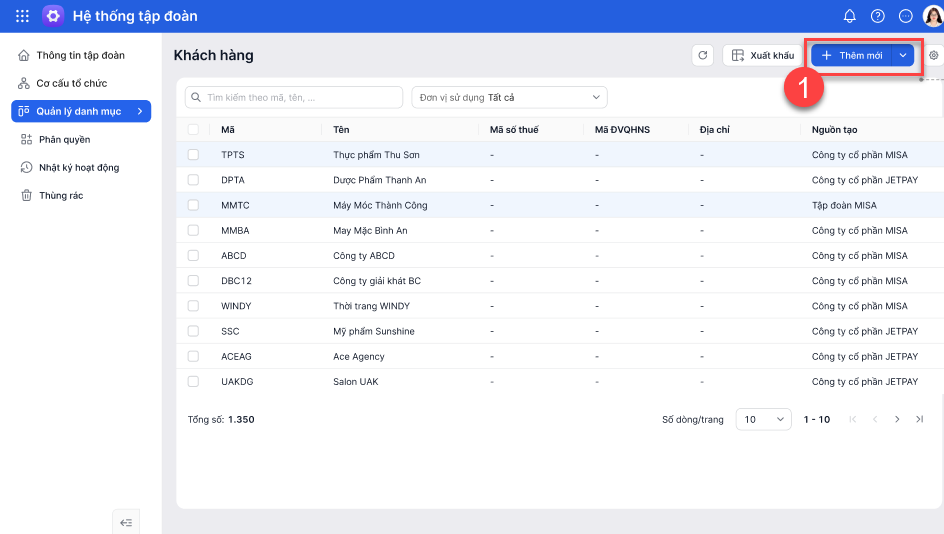Open the app launcher grid icon
Viewport: 944px width, 534px height.
[22, 16]
